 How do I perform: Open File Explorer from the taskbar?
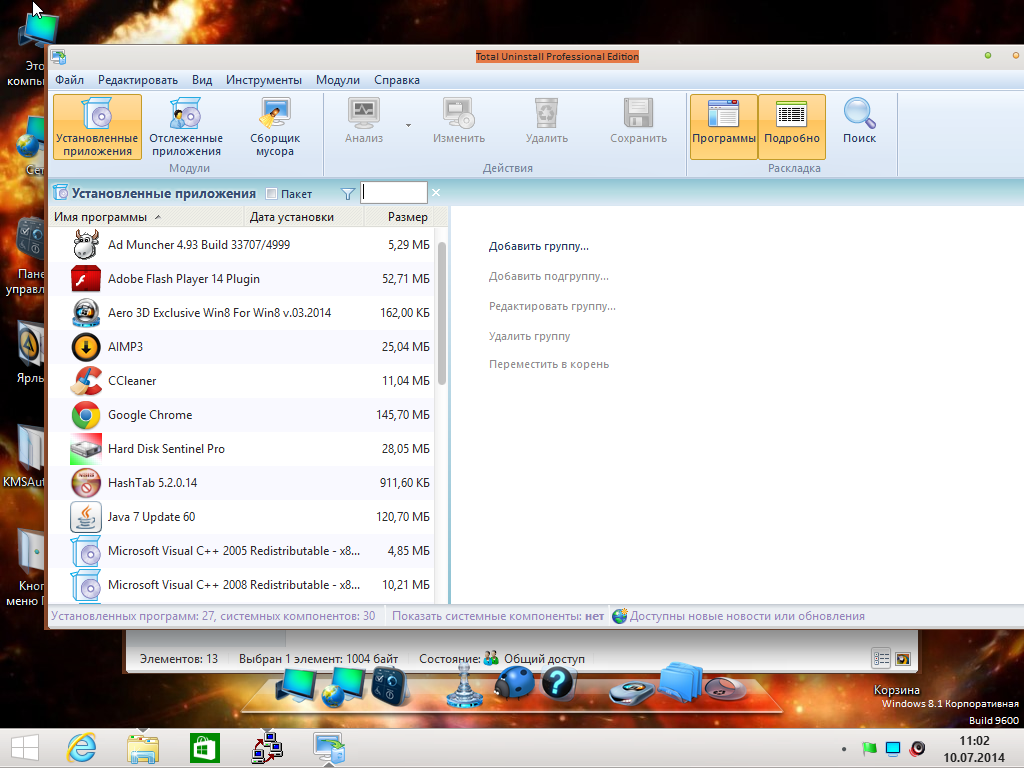(x=143, y=748)
